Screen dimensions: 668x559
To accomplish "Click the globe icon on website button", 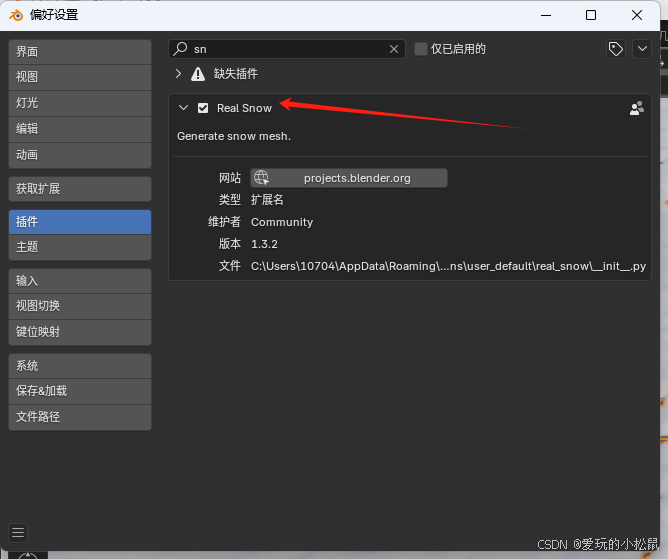I will pos(261,178).
